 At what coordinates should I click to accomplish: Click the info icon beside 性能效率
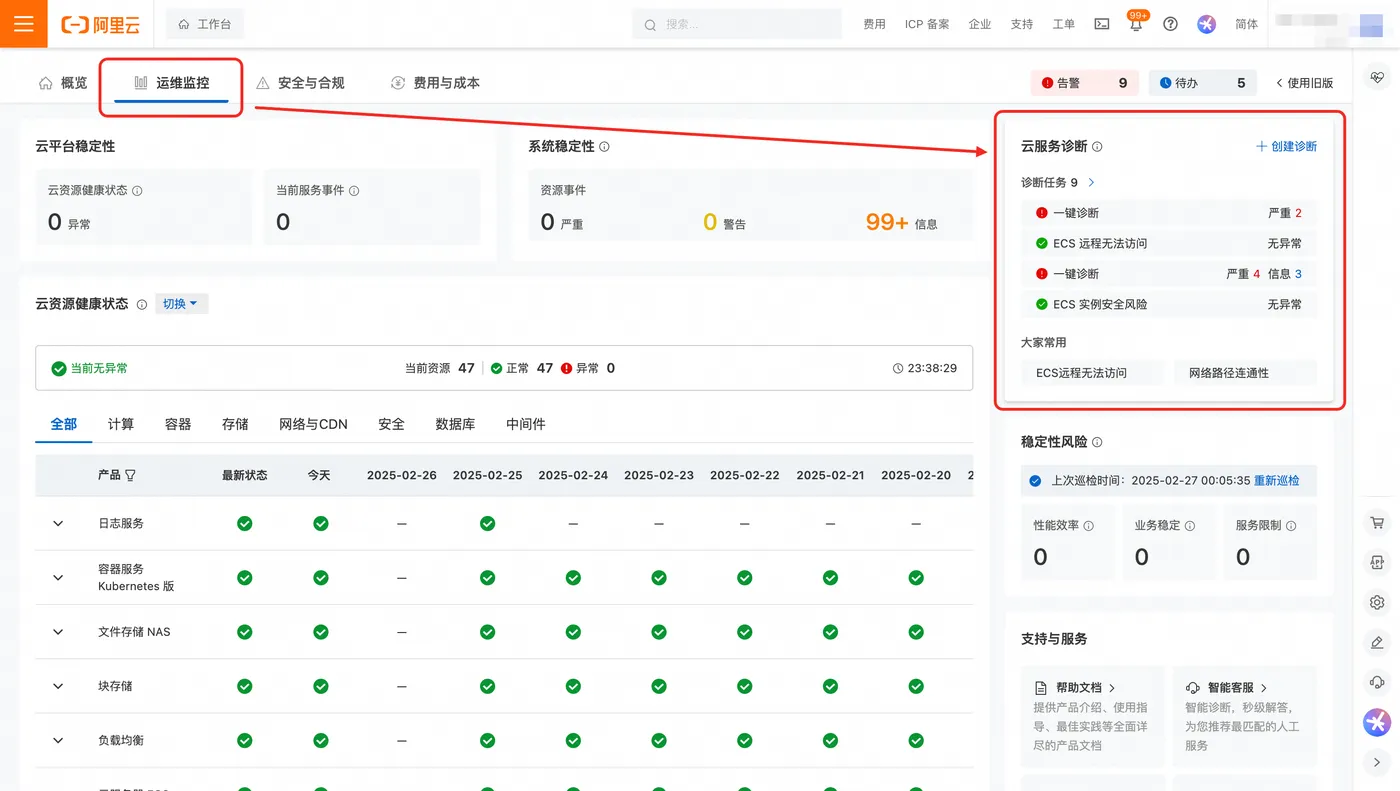click(x=1089, y=526)
